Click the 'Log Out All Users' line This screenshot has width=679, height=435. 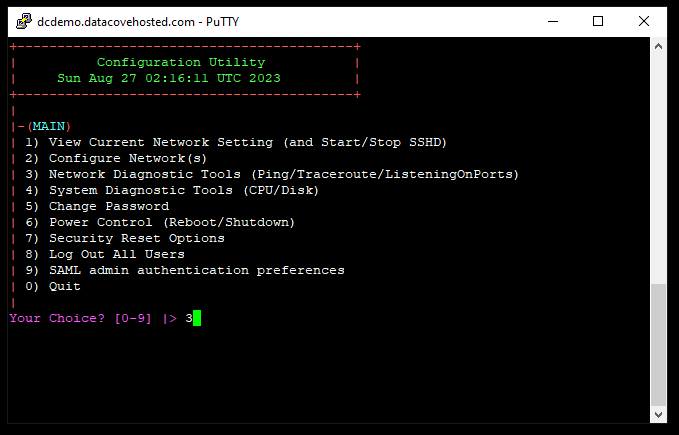(105, 255)
